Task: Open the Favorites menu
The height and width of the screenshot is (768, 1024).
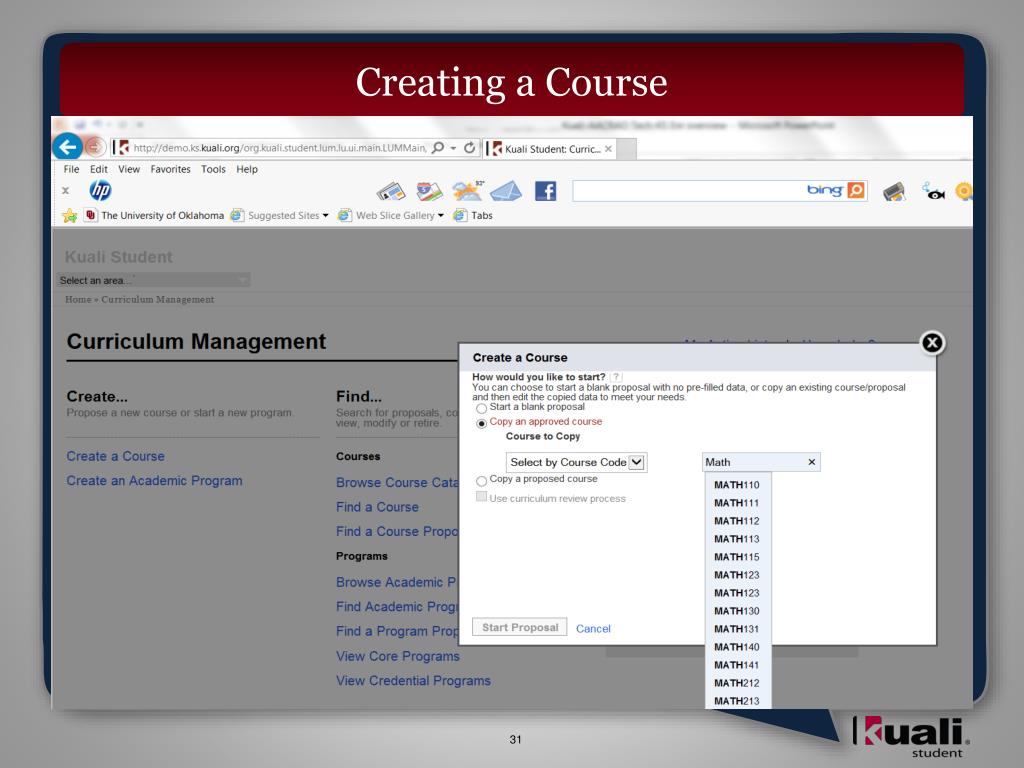Action: [170, 169]
